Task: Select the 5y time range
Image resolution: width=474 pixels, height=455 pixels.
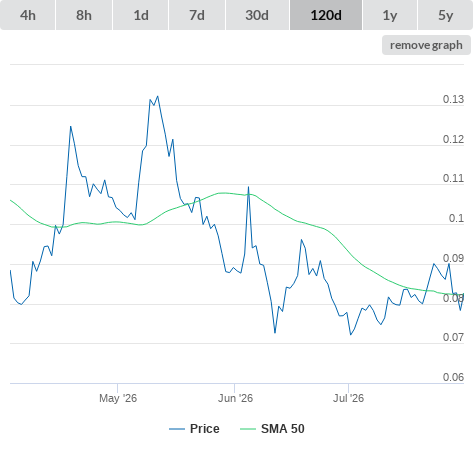Action: tap(445, 15)
